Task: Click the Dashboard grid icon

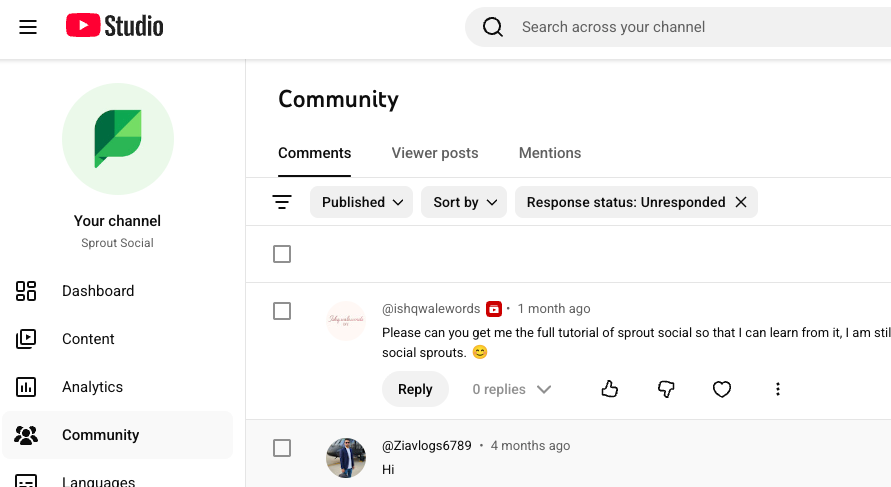Action: point(26,291)
